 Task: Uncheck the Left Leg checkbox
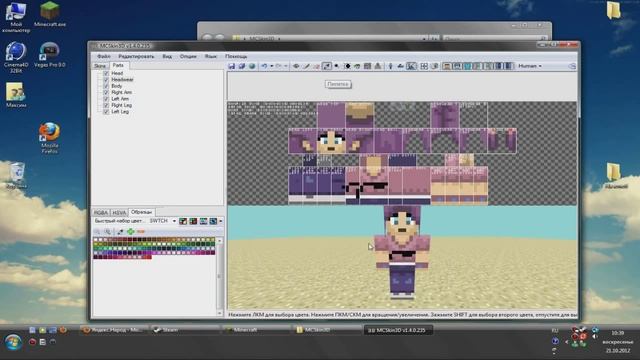coord(106,111)
